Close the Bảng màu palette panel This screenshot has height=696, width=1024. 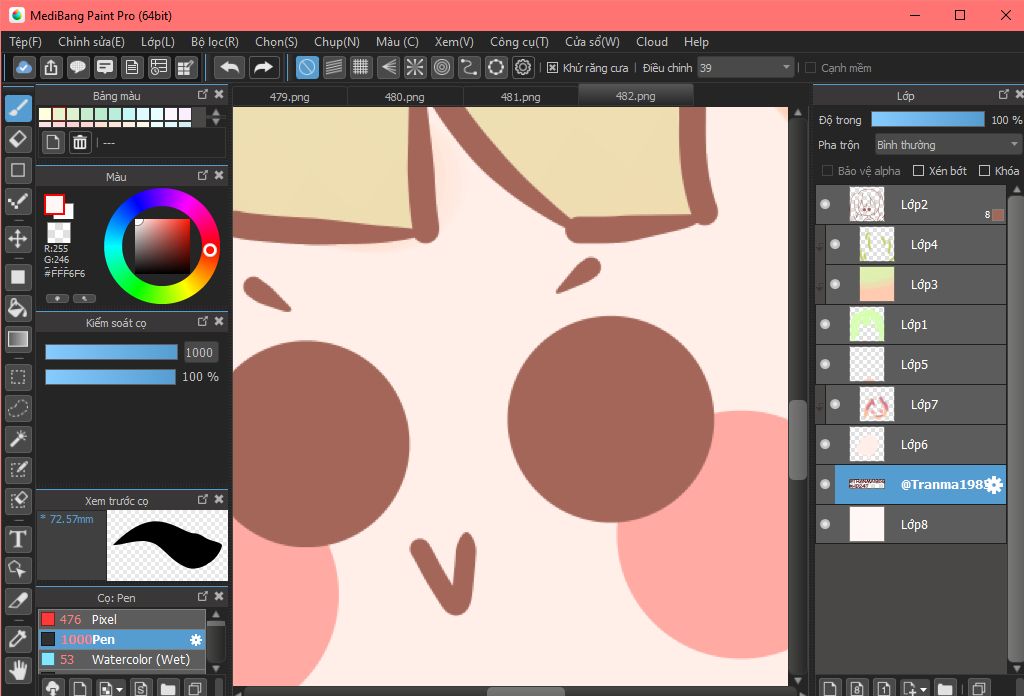click(x=219, y=95)
